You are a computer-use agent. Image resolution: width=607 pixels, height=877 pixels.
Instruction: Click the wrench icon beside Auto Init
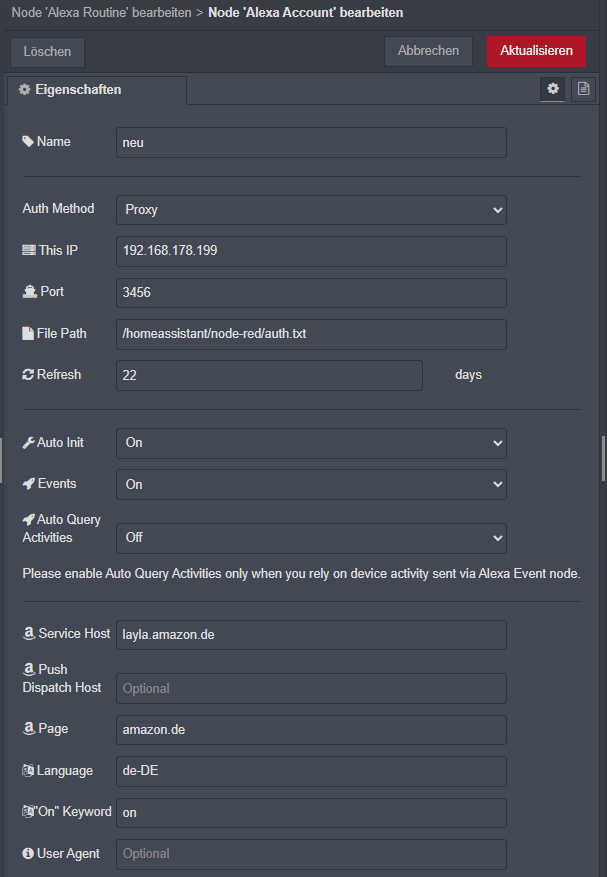coord(28,442)
